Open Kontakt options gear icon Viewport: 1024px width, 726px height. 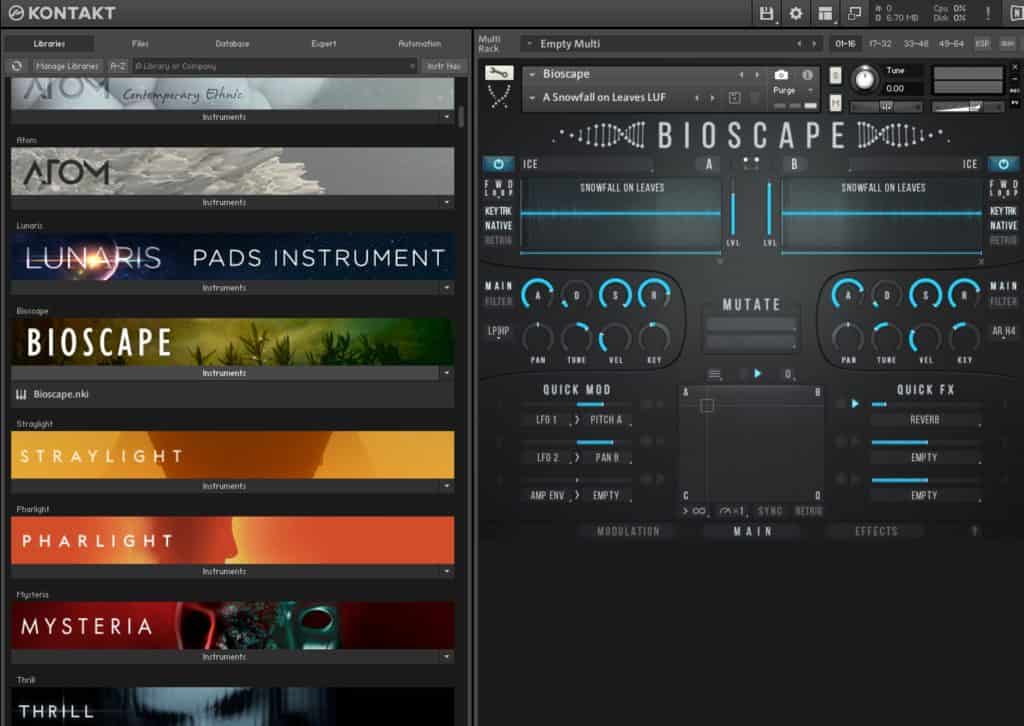pyautogui.click(x=795, y=13)
